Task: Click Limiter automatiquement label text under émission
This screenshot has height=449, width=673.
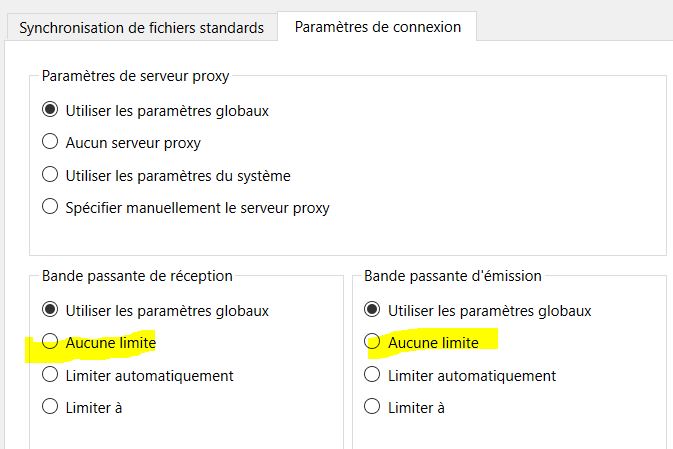Action: [x=472, y=375]
